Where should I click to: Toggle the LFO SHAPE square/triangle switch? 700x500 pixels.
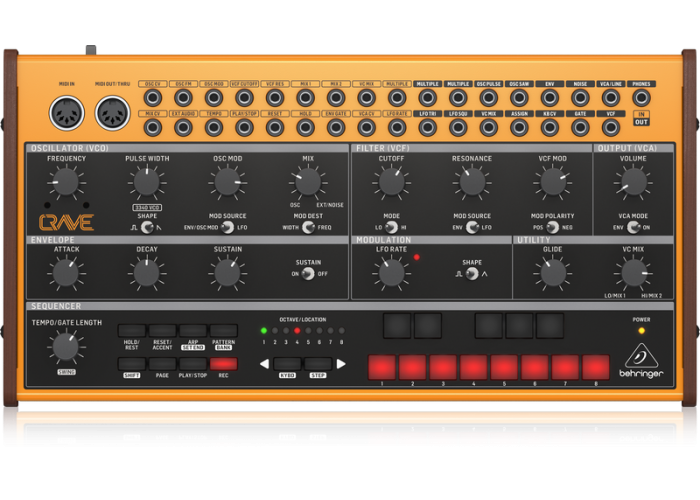coord(472,274)
